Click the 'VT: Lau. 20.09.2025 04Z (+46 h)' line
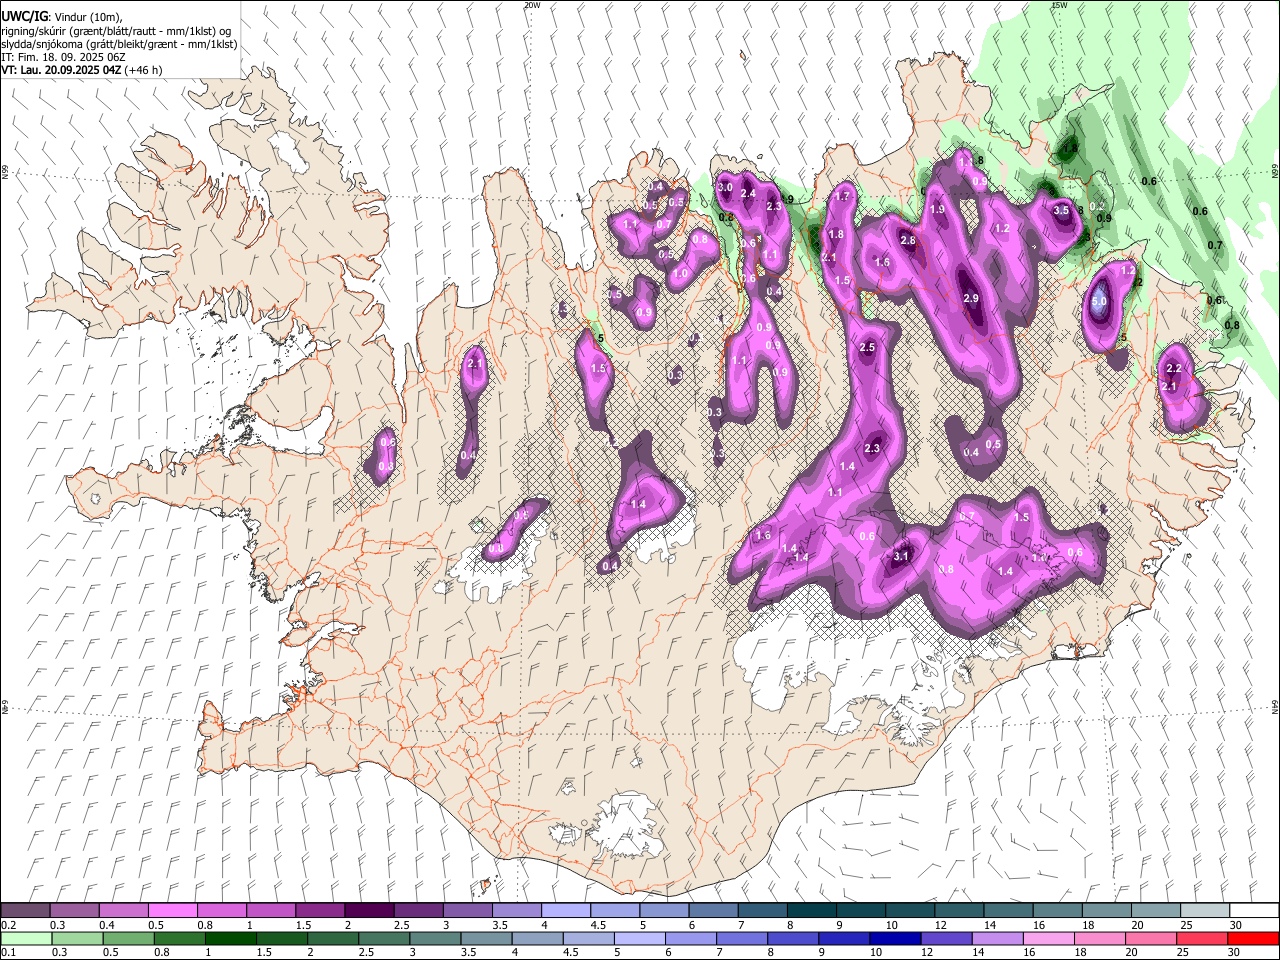1280x960 pixels. (x=81, y=71)
